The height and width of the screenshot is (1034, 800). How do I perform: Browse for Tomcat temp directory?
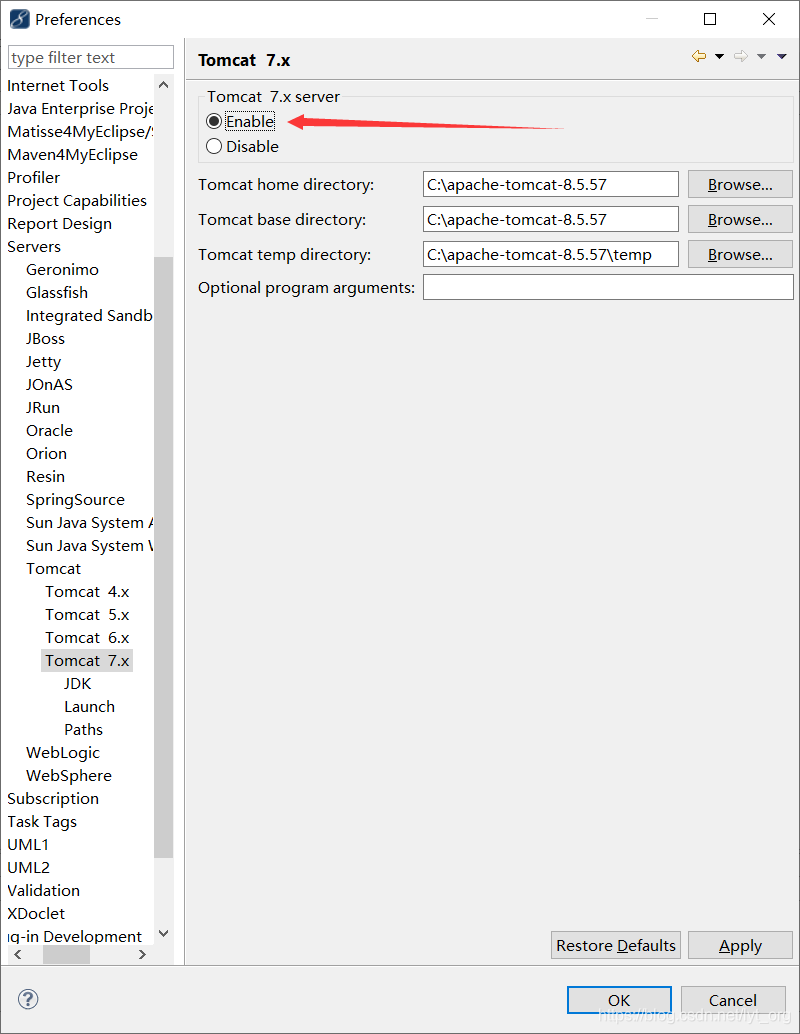[x=740, y=255]
